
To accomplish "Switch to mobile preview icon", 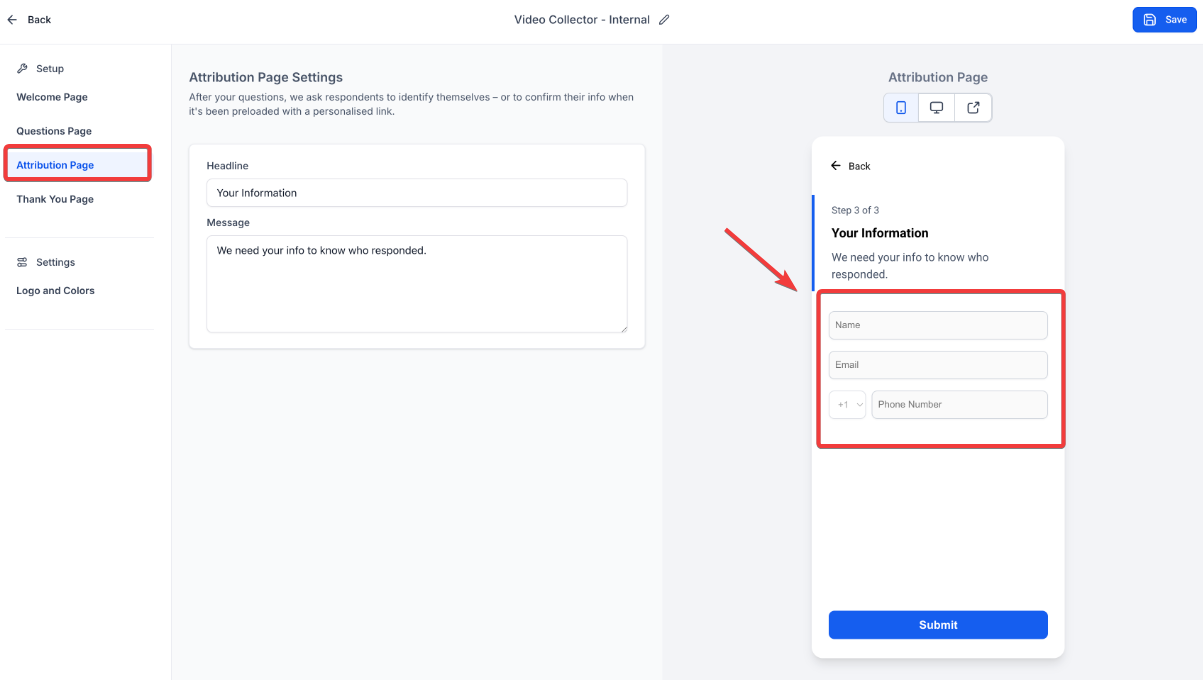I will coord(901,108).
